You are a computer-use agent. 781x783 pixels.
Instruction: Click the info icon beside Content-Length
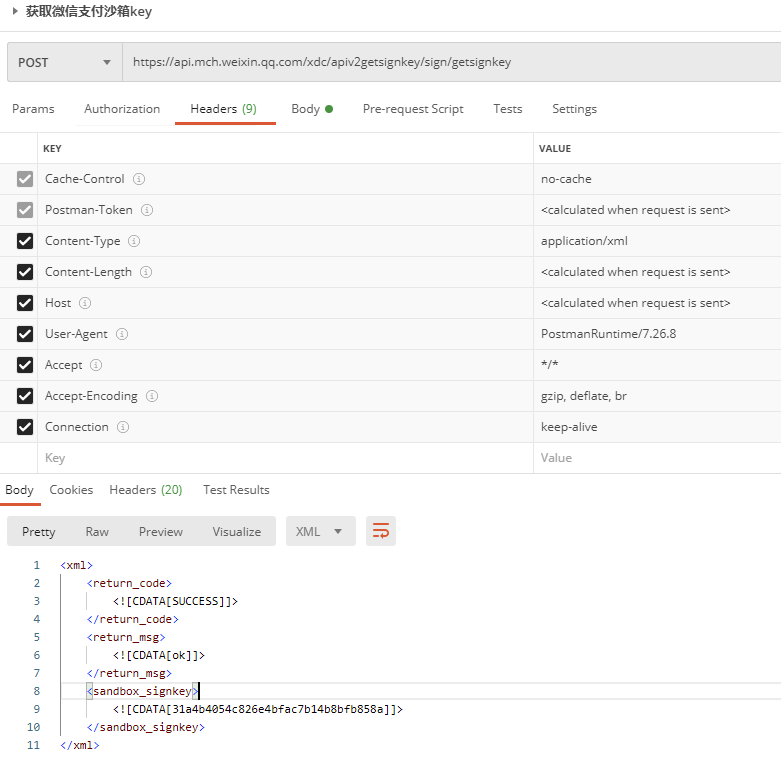click(x=146, y=272)
